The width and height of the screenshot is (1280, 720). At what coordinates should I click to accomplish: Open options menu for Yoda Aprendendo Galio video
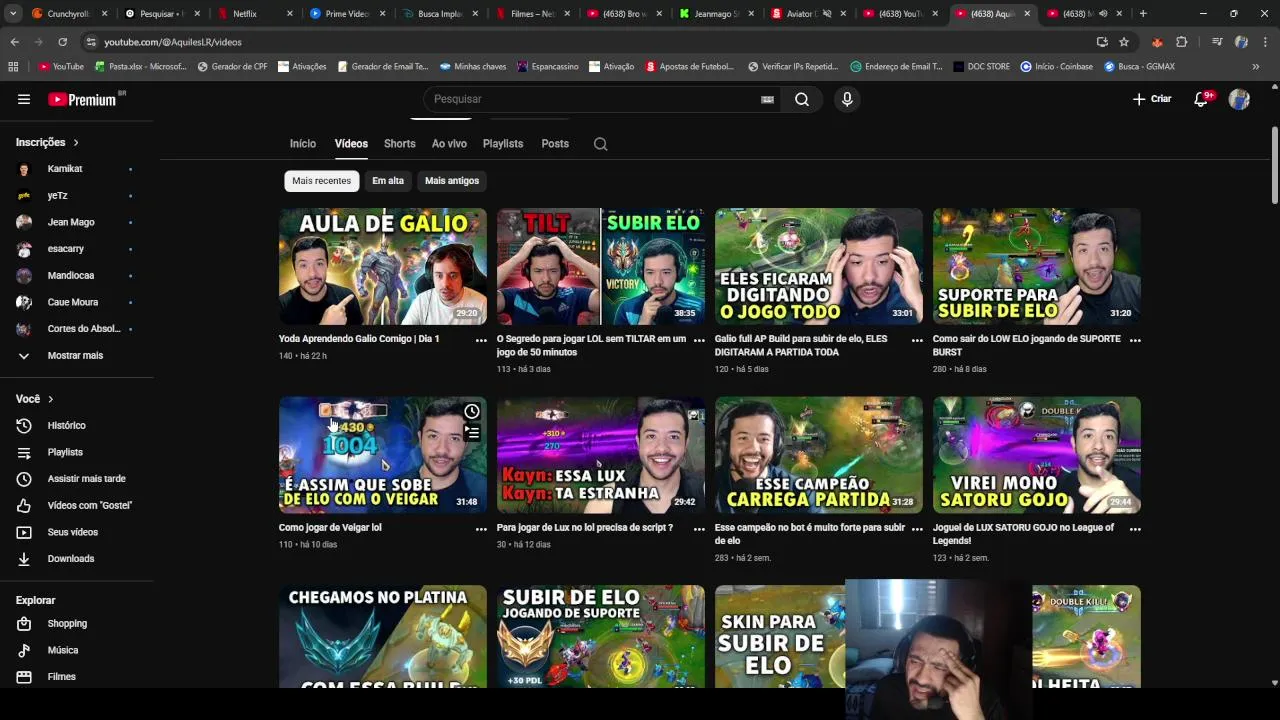click(481, 340)
